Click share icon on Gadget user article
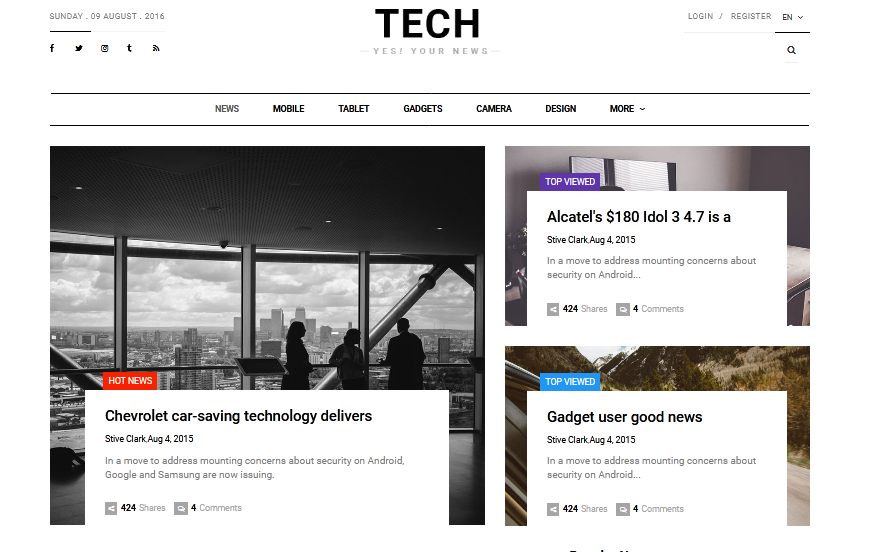Image resolution: width=869 pixels, height=552 pixels. (553, 509)
